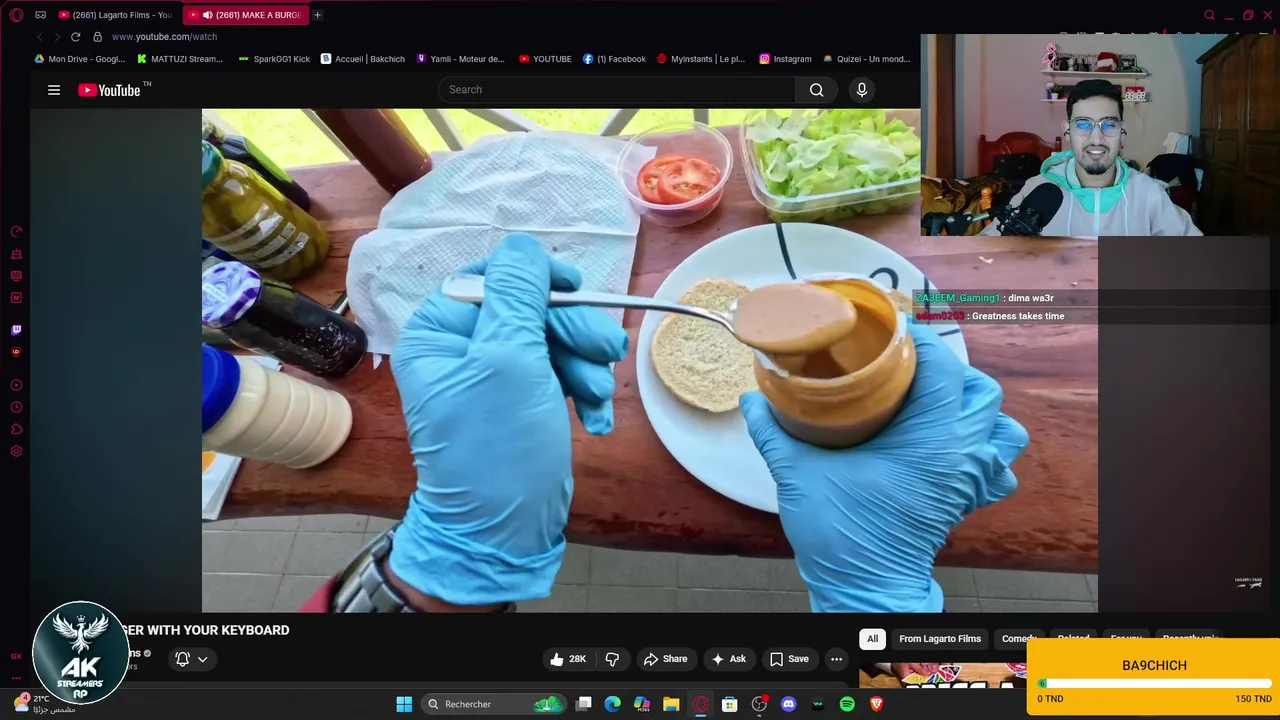Screen dimensions: 1280x720
Task: Open the Quizei bookmark
Action: click(866, 59)
